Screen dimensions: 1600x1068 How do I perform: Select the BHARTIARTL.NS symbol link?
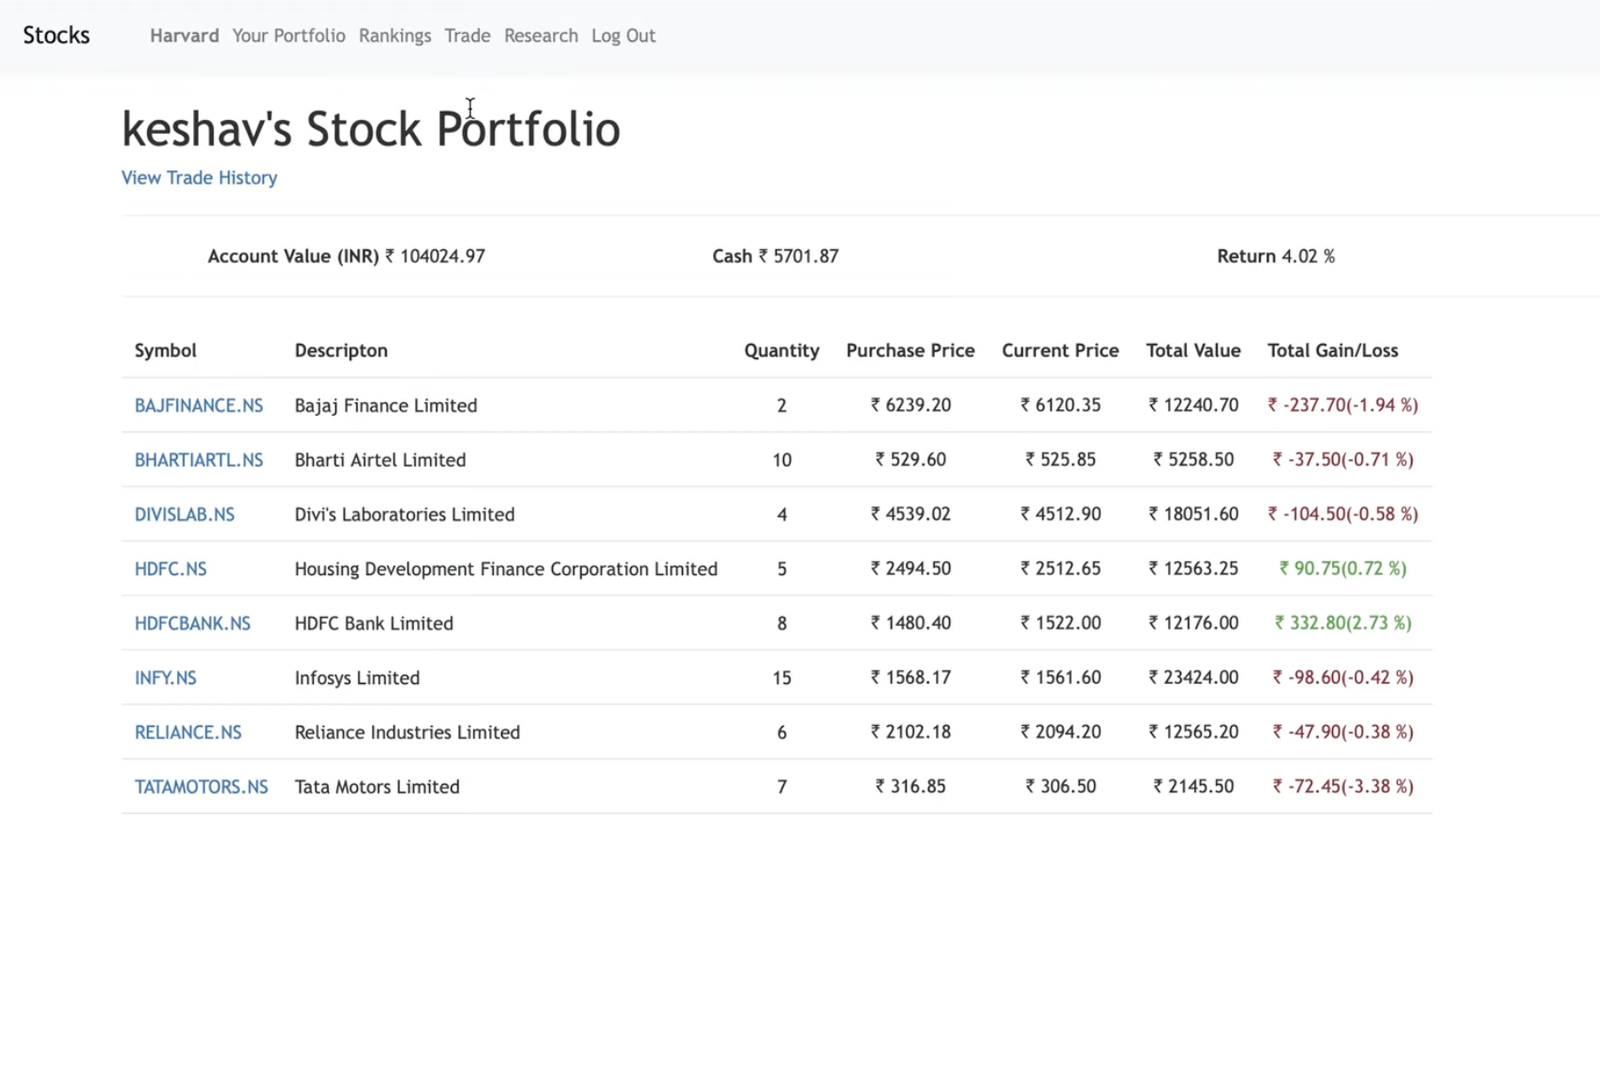tap(198, 460)
